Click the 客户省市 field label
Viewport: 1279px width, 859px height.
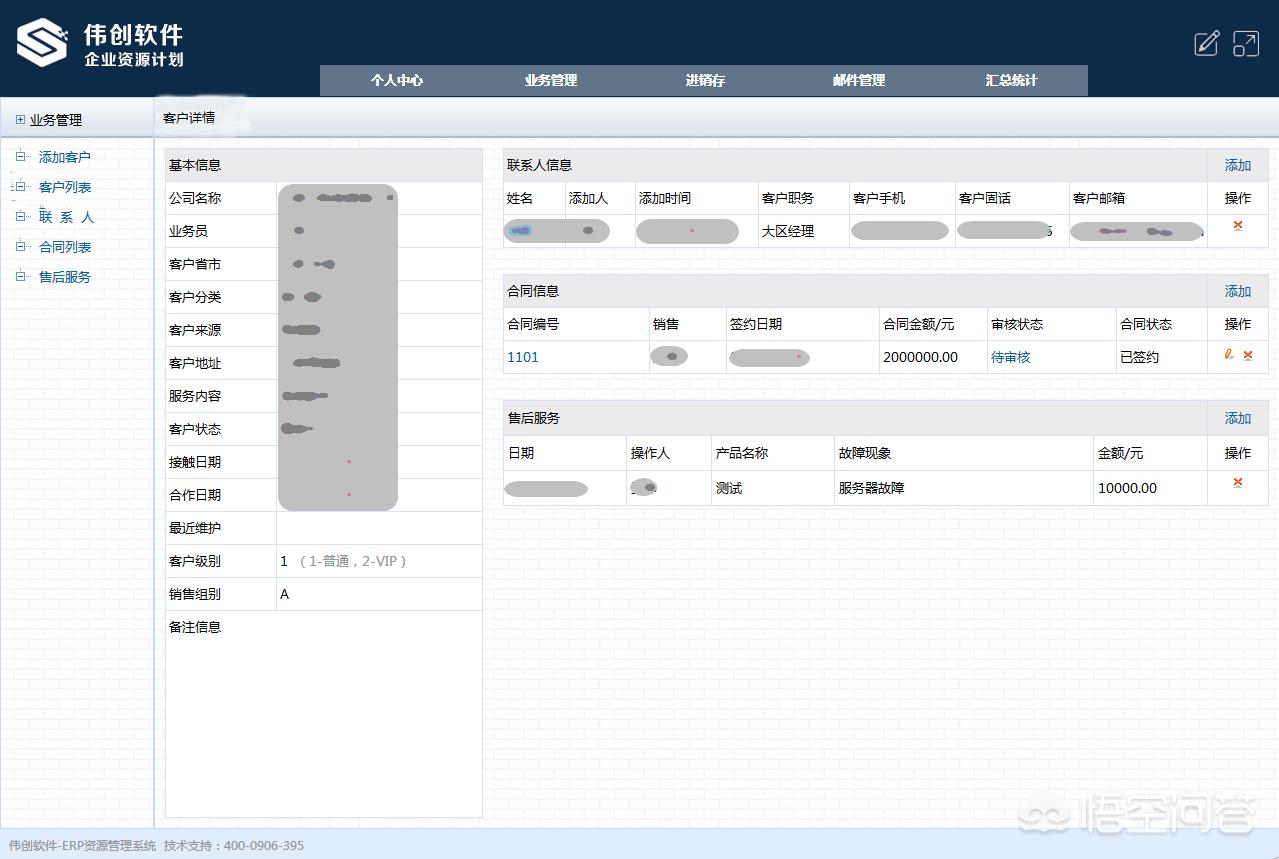(195, 264)
